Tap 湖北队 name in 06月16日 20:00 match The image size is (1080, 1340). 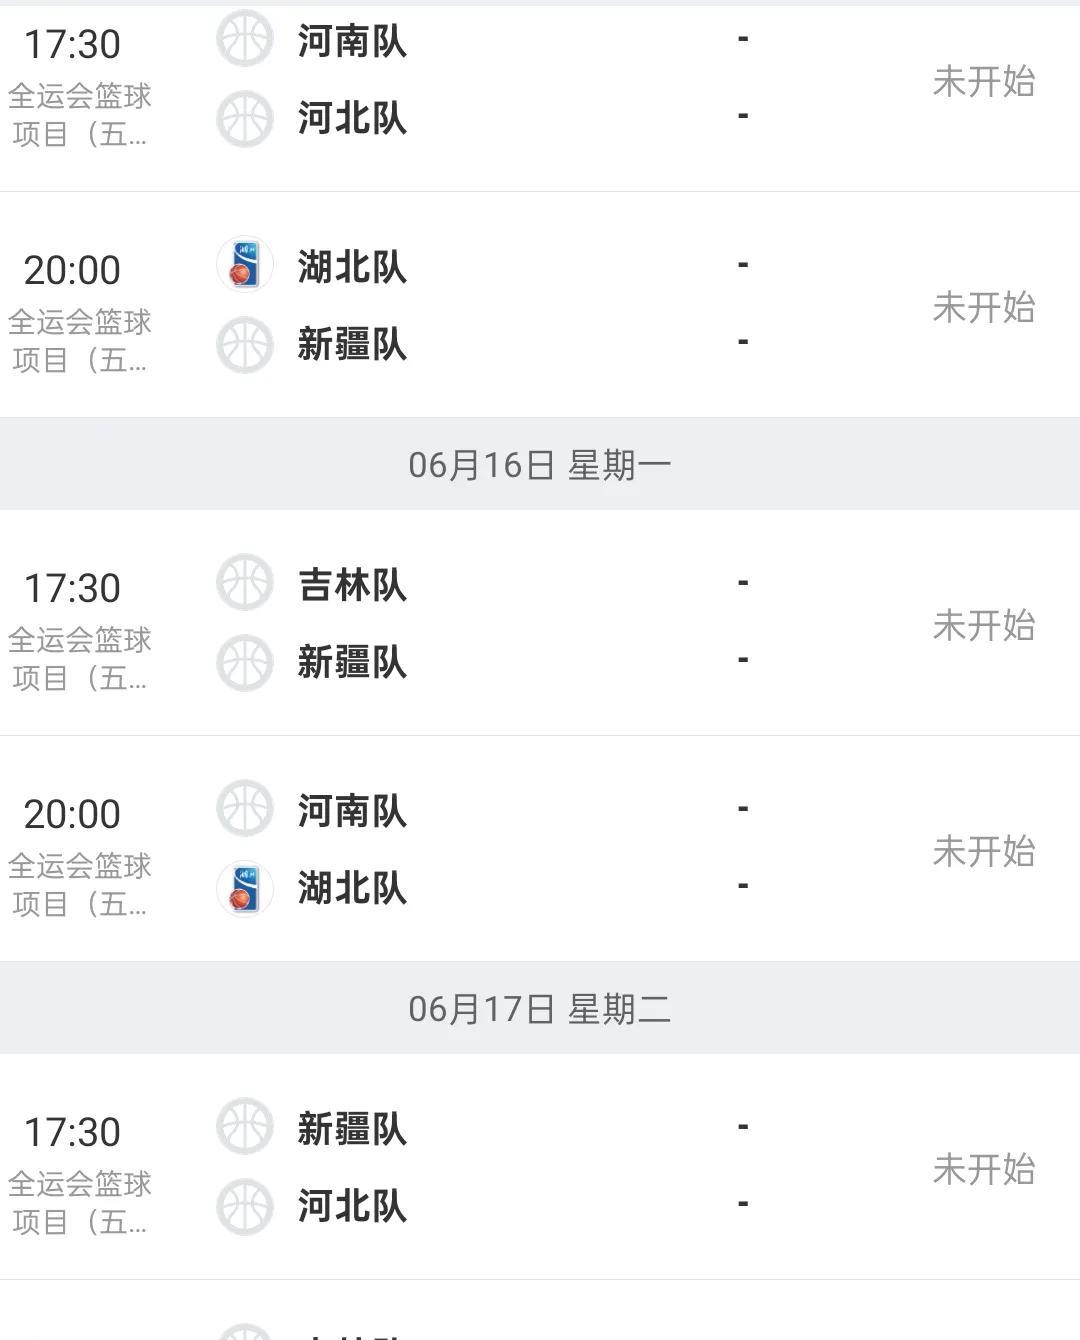pyautogui.click(x=352, y=888)
